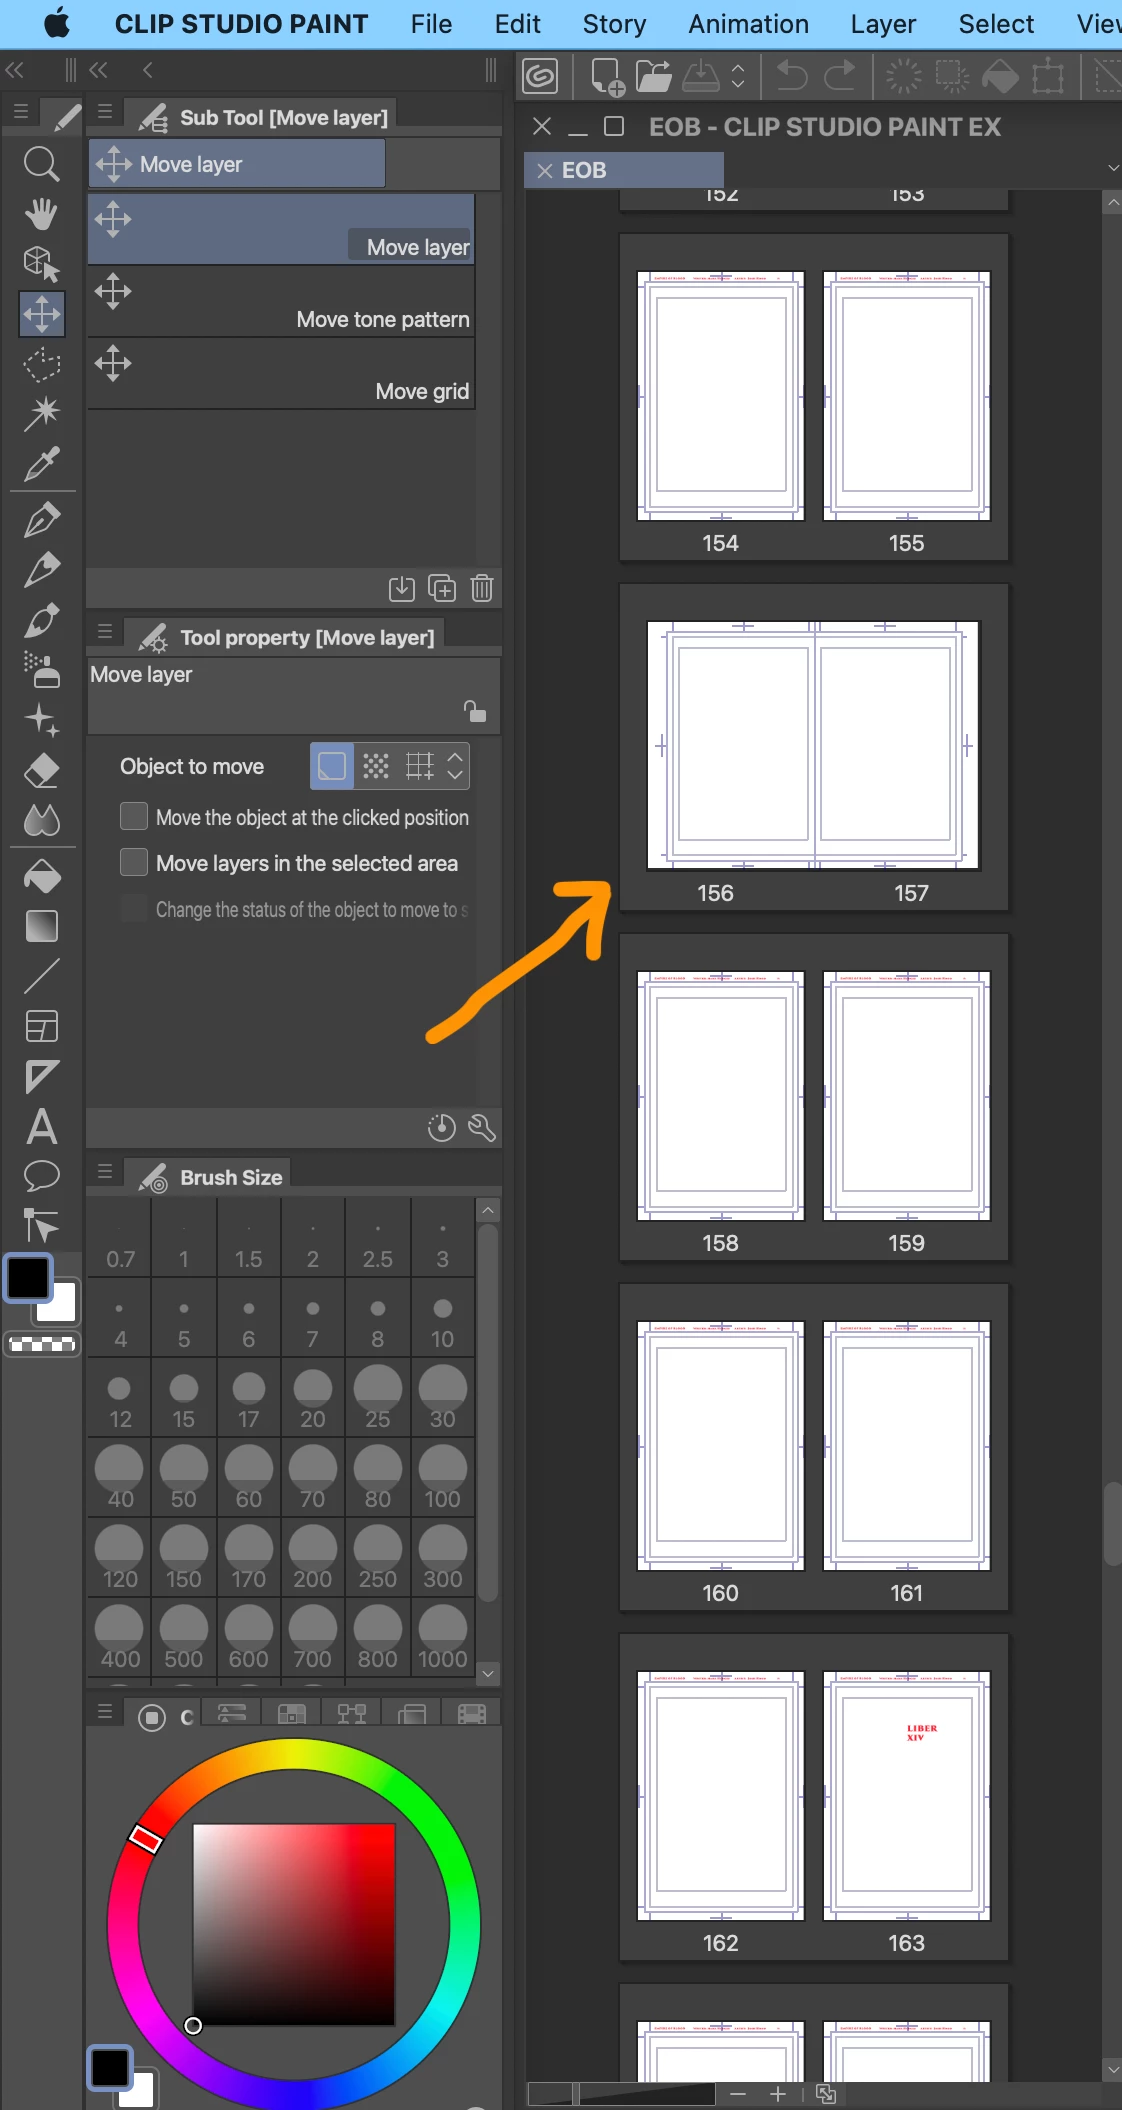Open page 163 thumbnail with LIBER XIV
1122x2110 pixels.
coord(906,1796)
